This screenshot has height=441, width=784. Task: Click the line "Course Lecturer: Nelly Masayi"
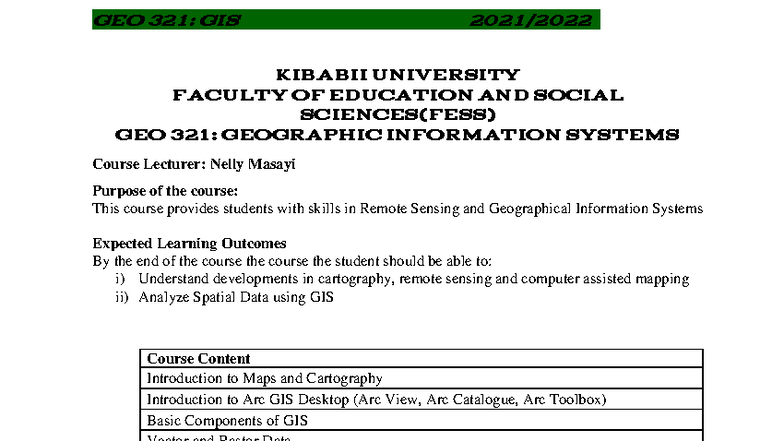click(194, 164)
